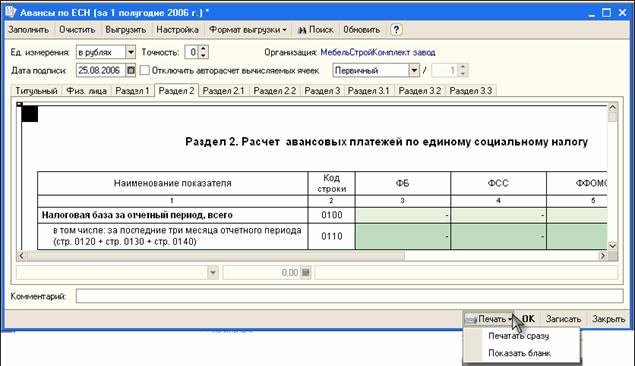Click the document icon in the title bar

[x=11, y=12]
